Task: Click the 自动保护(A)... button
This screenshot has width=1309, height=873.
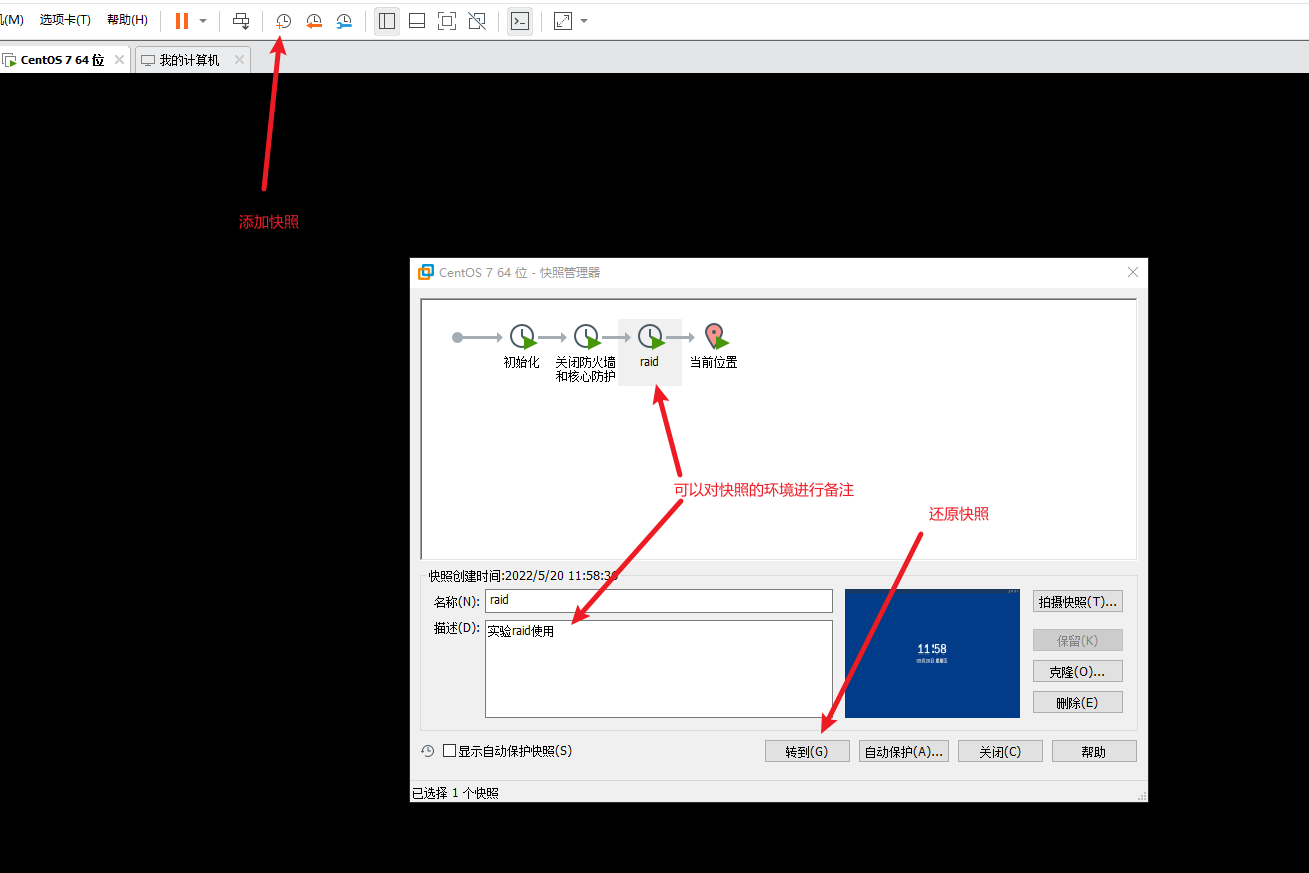Action: (904, 752)
